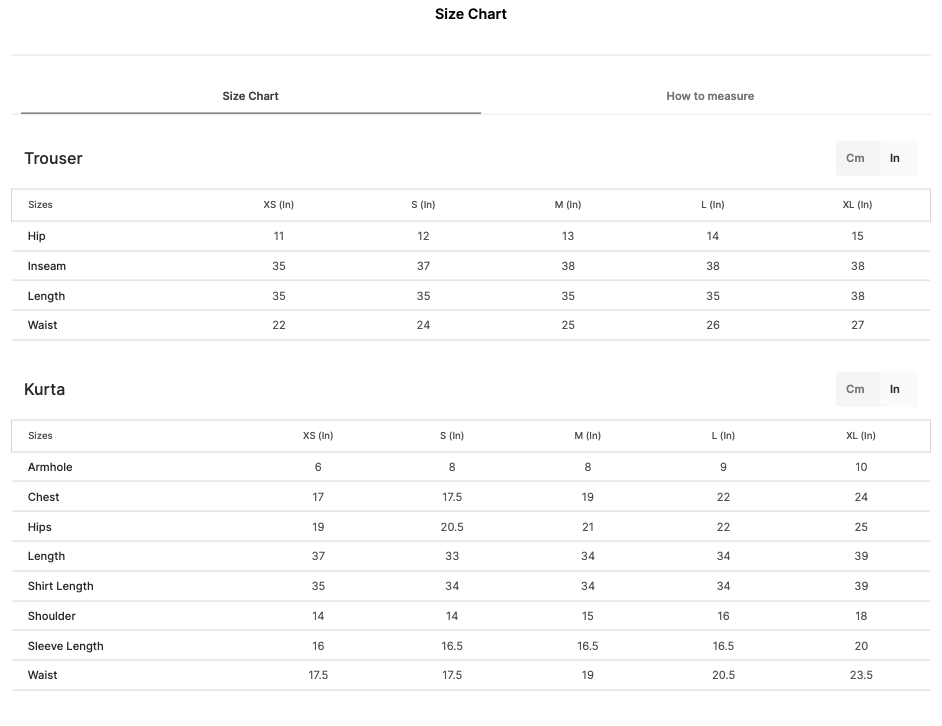Click the Shoulder row label in Kurta table
The height and width of the screenshot is (726, 942).
(x=52, y=616)
